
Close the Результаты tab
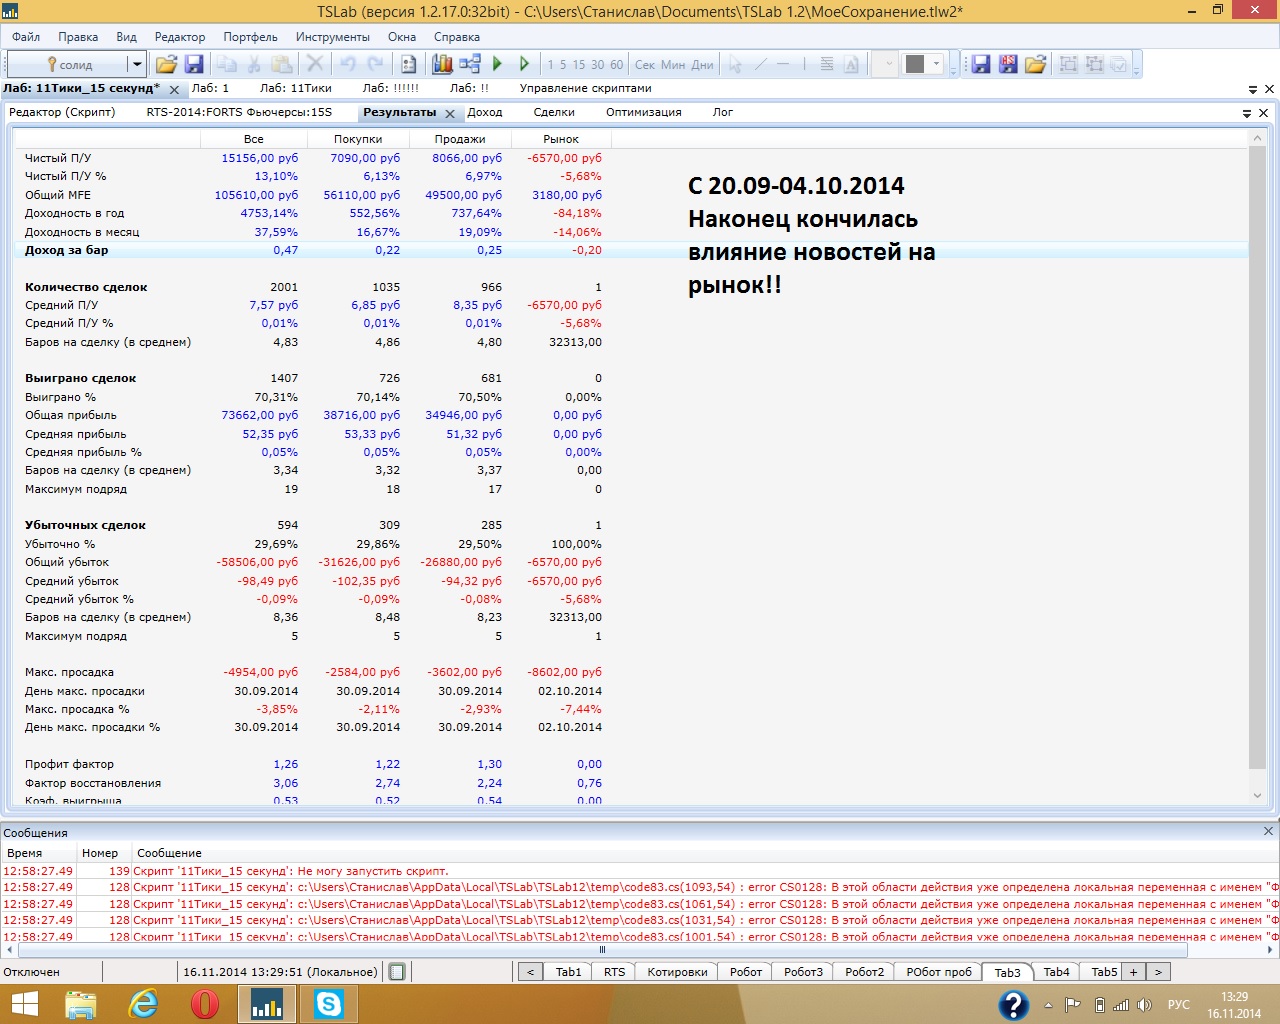[450, 114]
